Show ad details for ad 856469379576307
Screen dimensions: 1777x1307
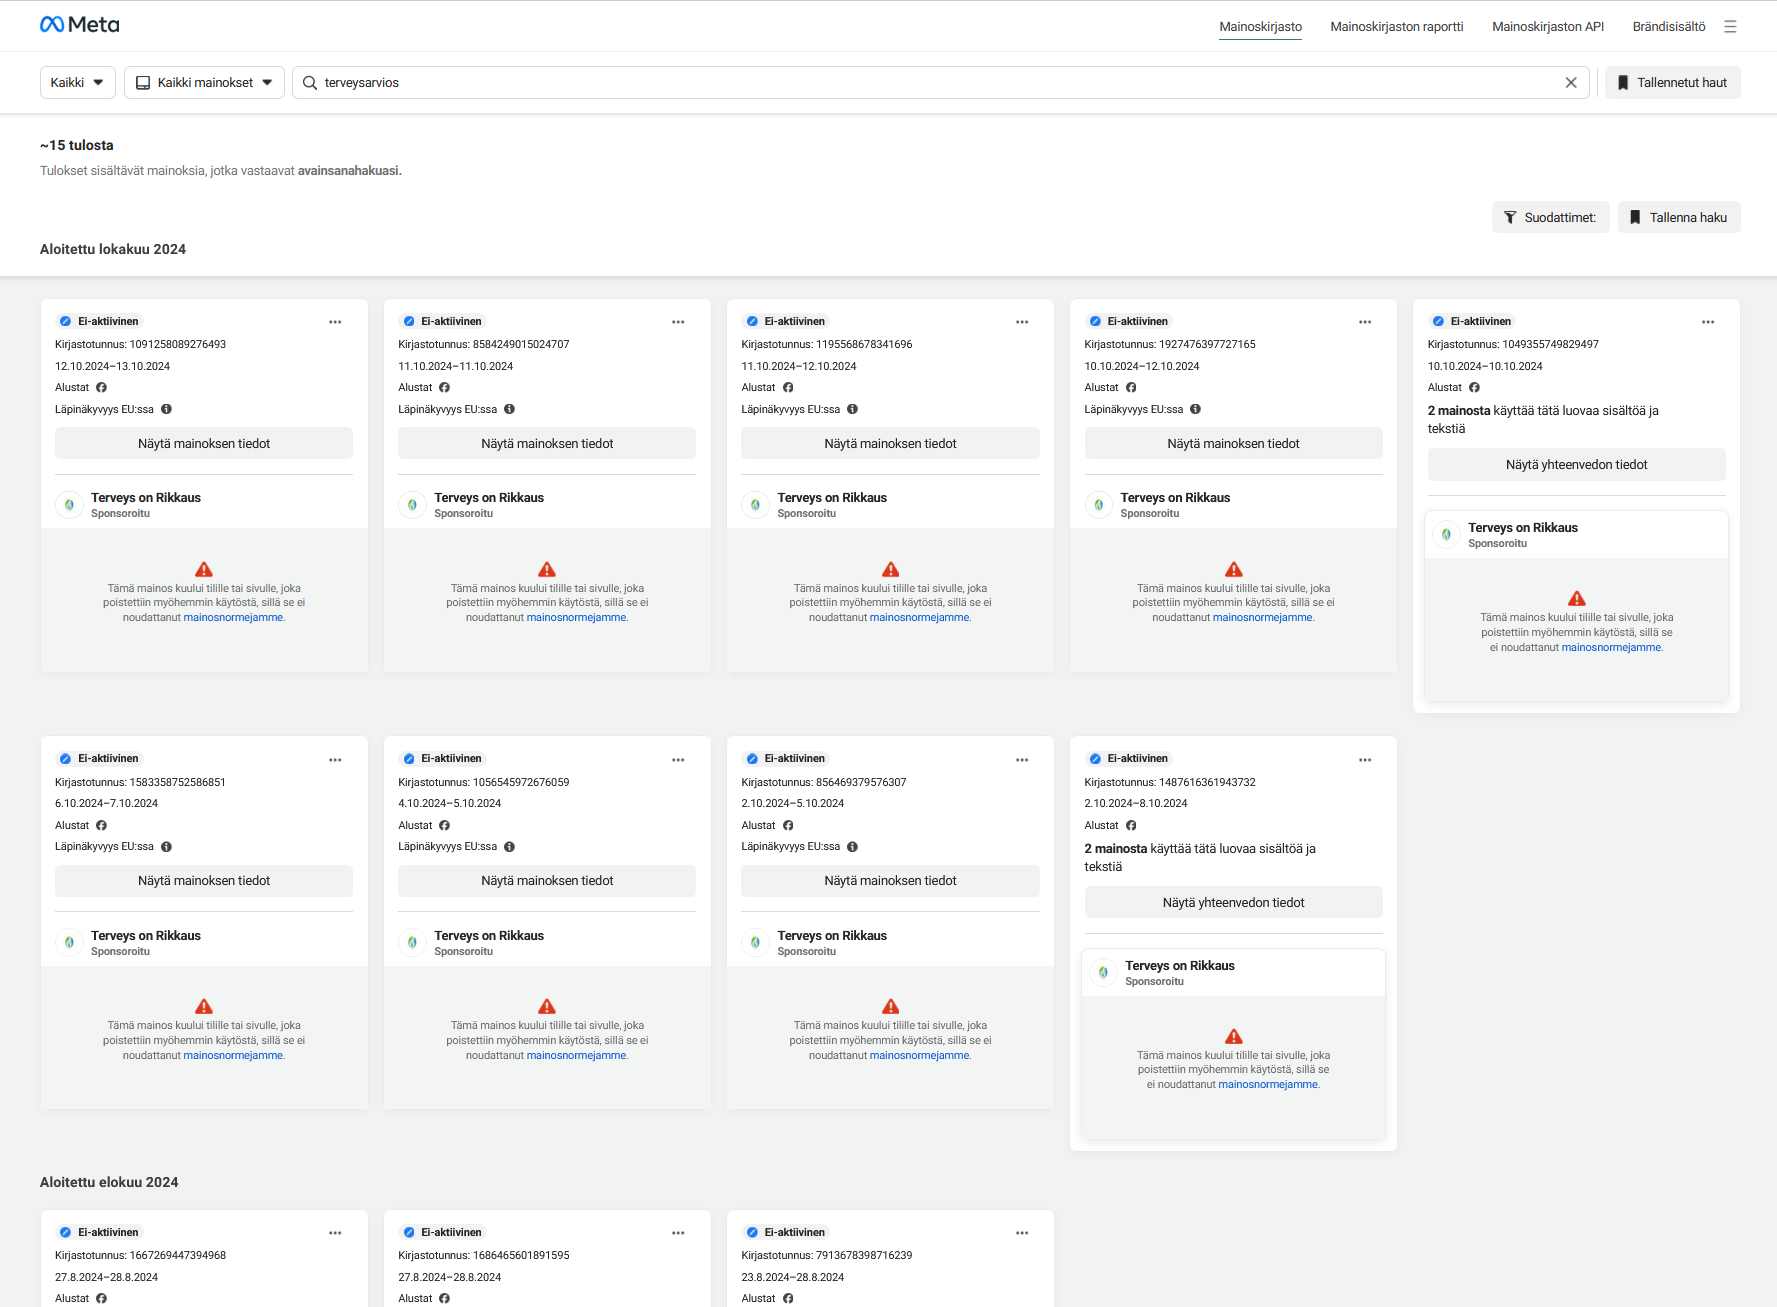(890, 881)
